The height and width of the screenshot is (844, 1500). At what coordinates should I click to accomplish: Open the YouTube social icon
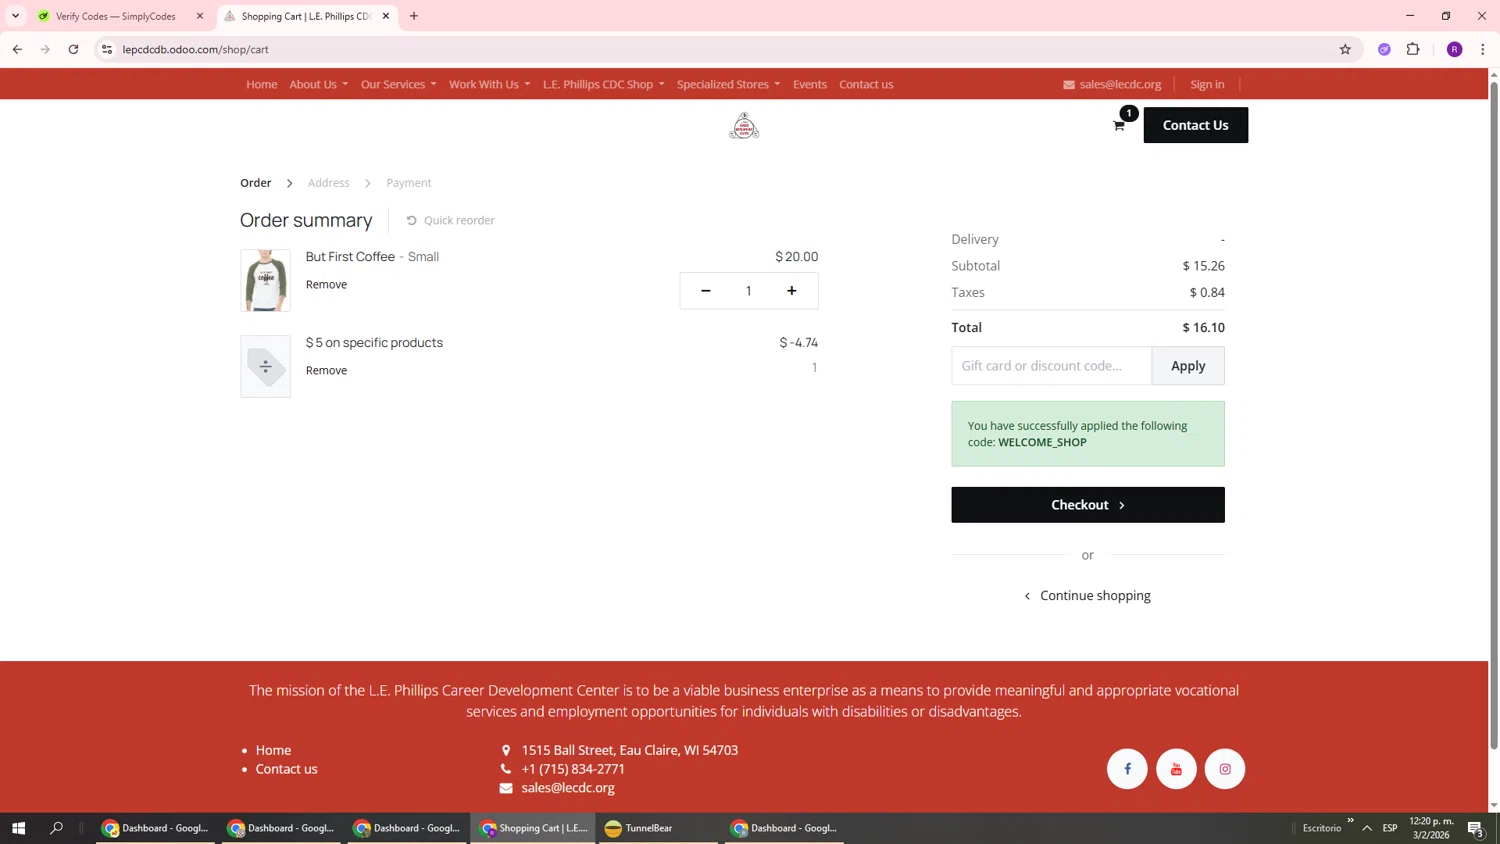(1176, 769)
